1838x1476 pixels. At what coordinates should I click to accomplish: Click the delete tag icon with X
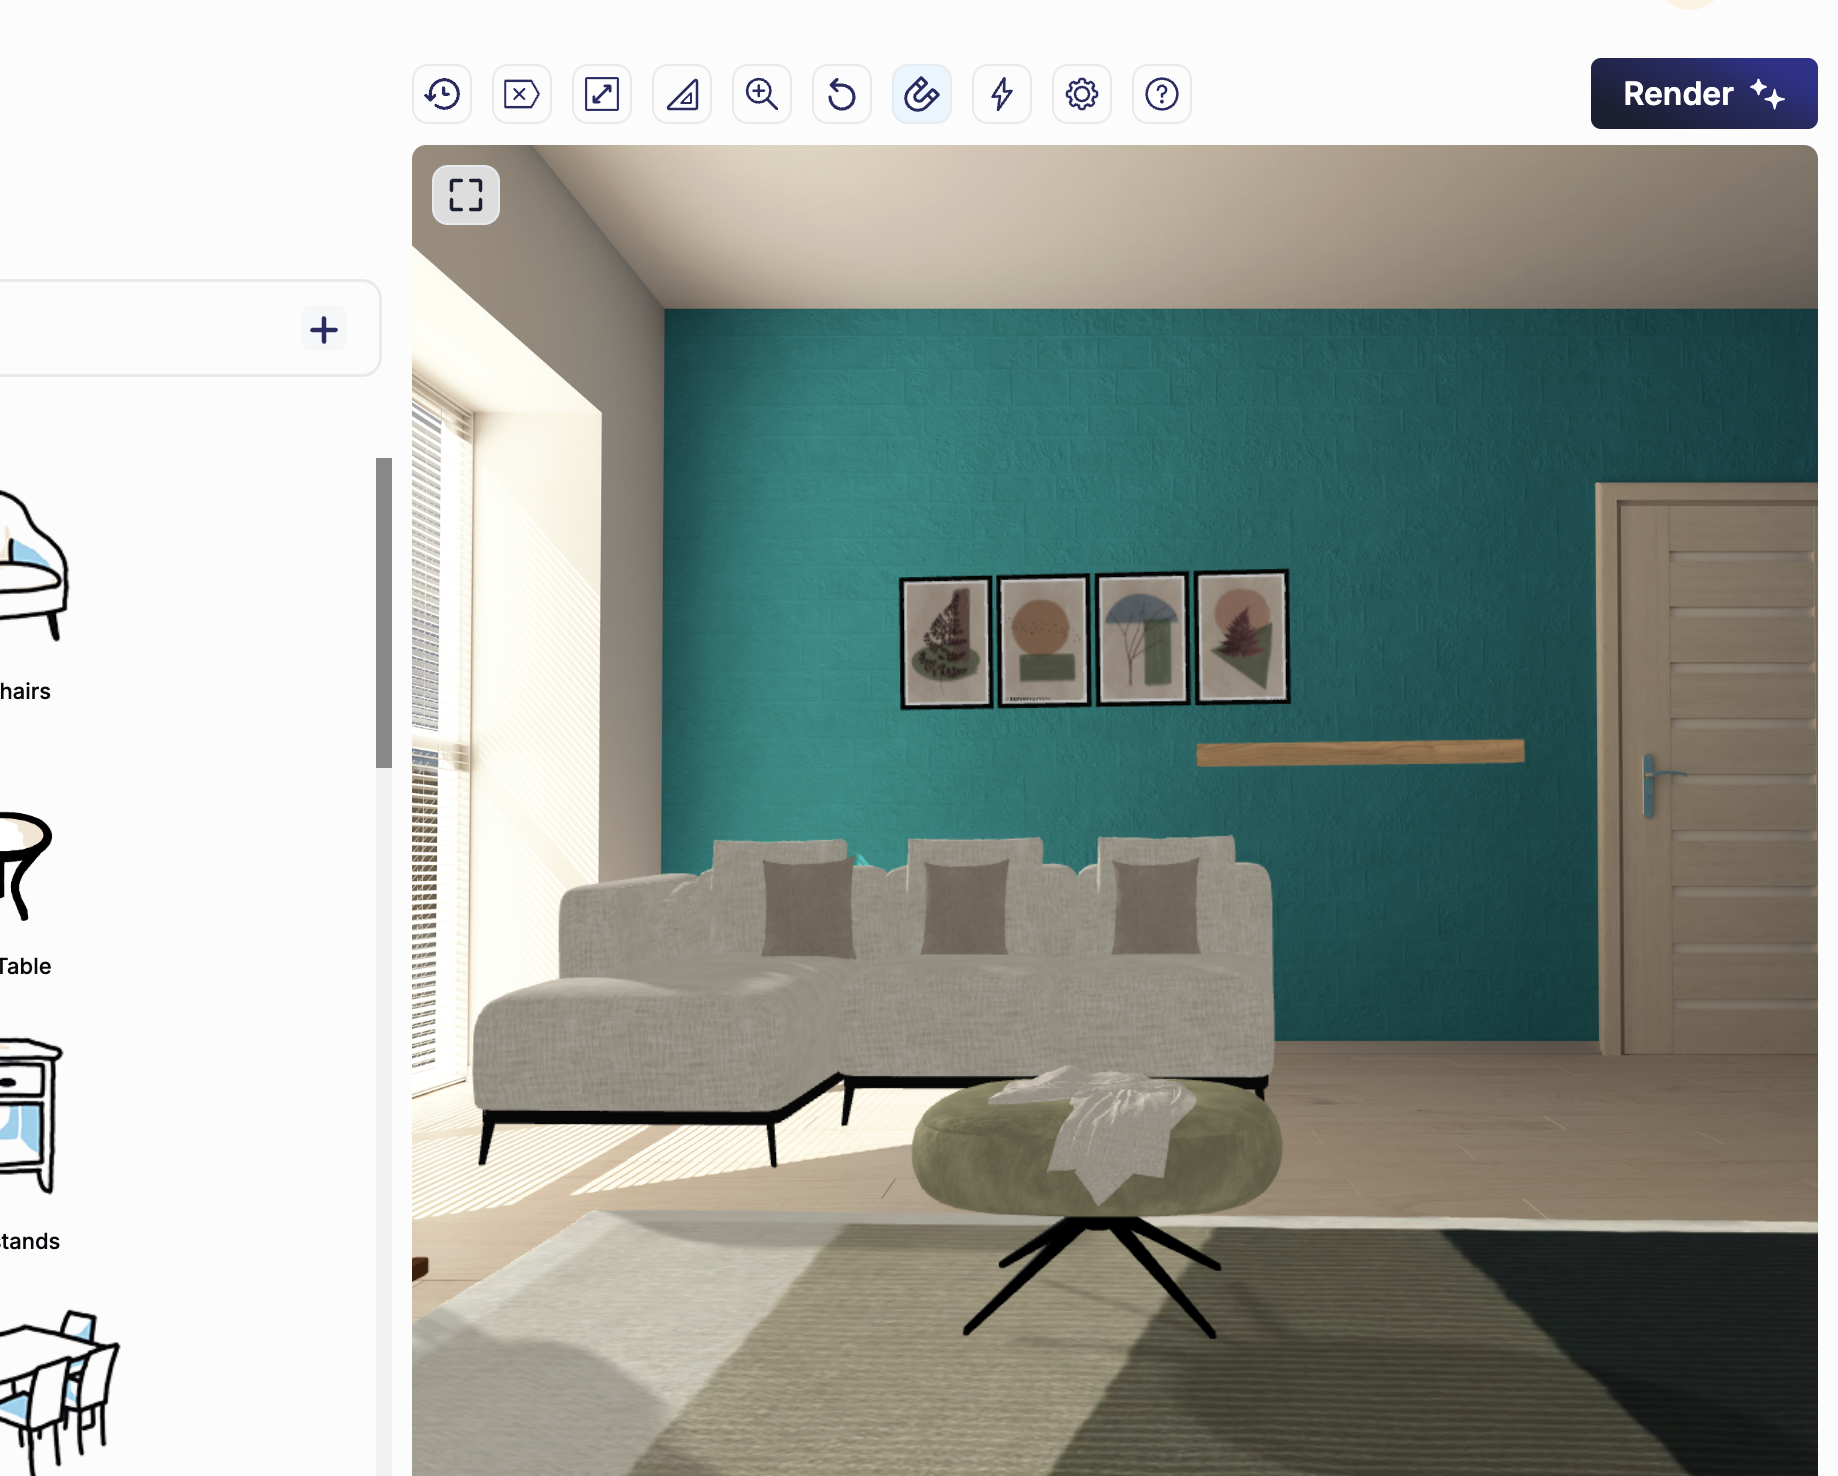tap(522, 94)
